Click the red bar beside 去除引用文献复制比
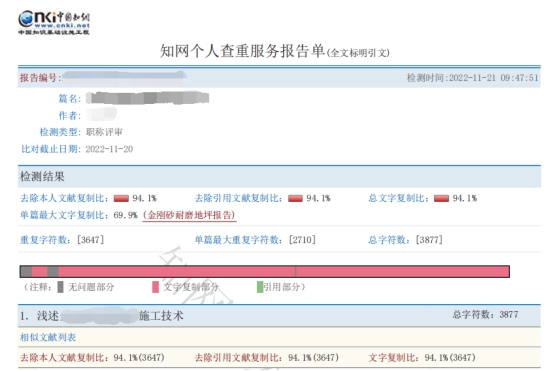Viewport: 554px width, 371px height. [x=295, y=198]
